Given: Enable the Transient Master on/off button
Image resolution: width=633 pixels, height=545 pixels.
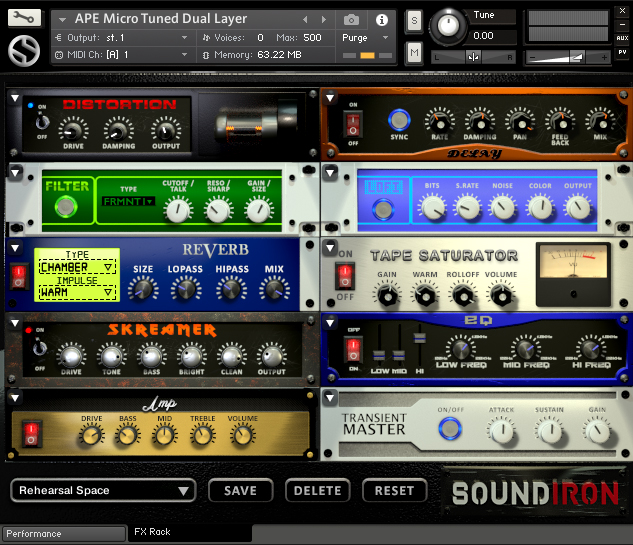Looking at the screenshot, I should pyautogui.click(x=450, y=428).
